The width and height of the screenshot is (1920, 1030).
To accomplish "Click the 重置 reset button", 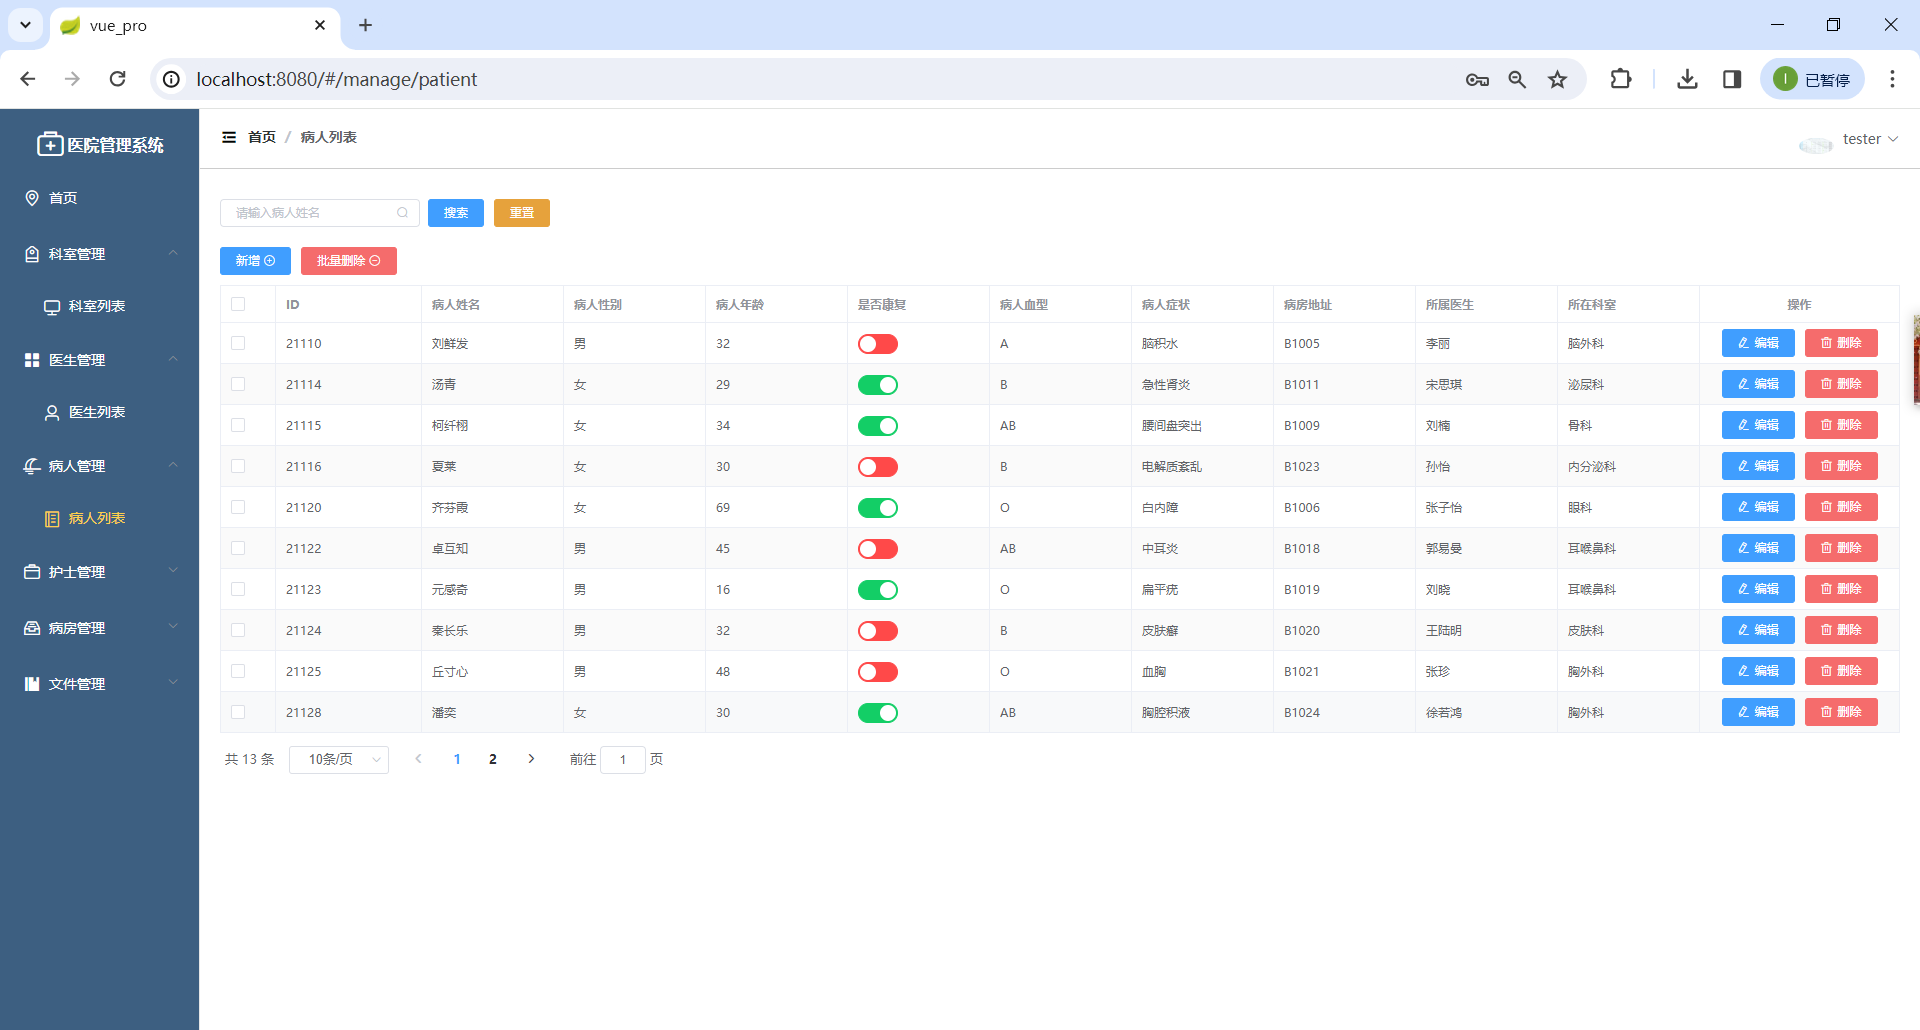I will coord(522,213).
